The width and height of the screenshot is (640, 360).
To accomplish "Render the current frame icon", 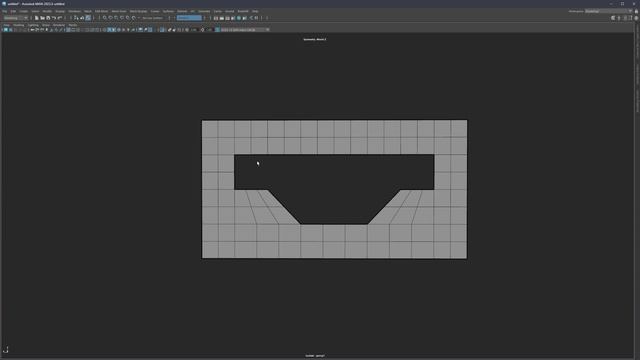I will (222, 18).
